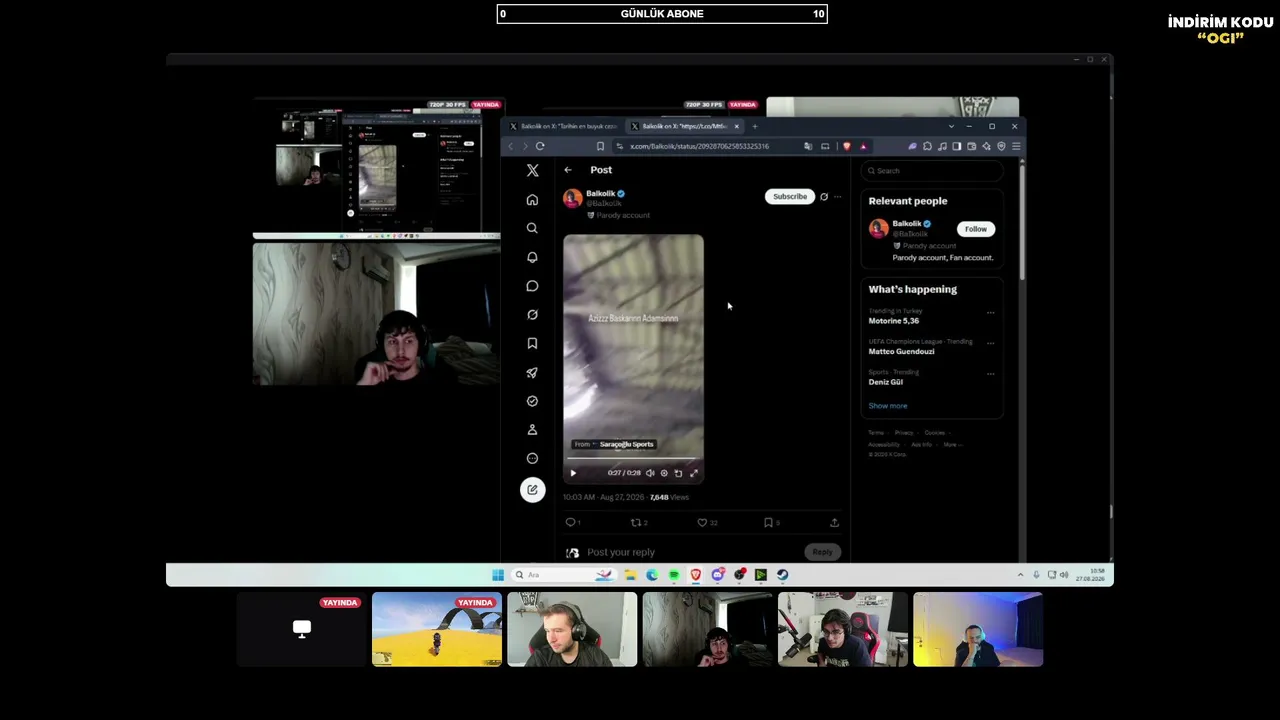This screenshot has width=1280, height=720.
Task: Open Brave browser from the taskbar
Action: point(695,575)
